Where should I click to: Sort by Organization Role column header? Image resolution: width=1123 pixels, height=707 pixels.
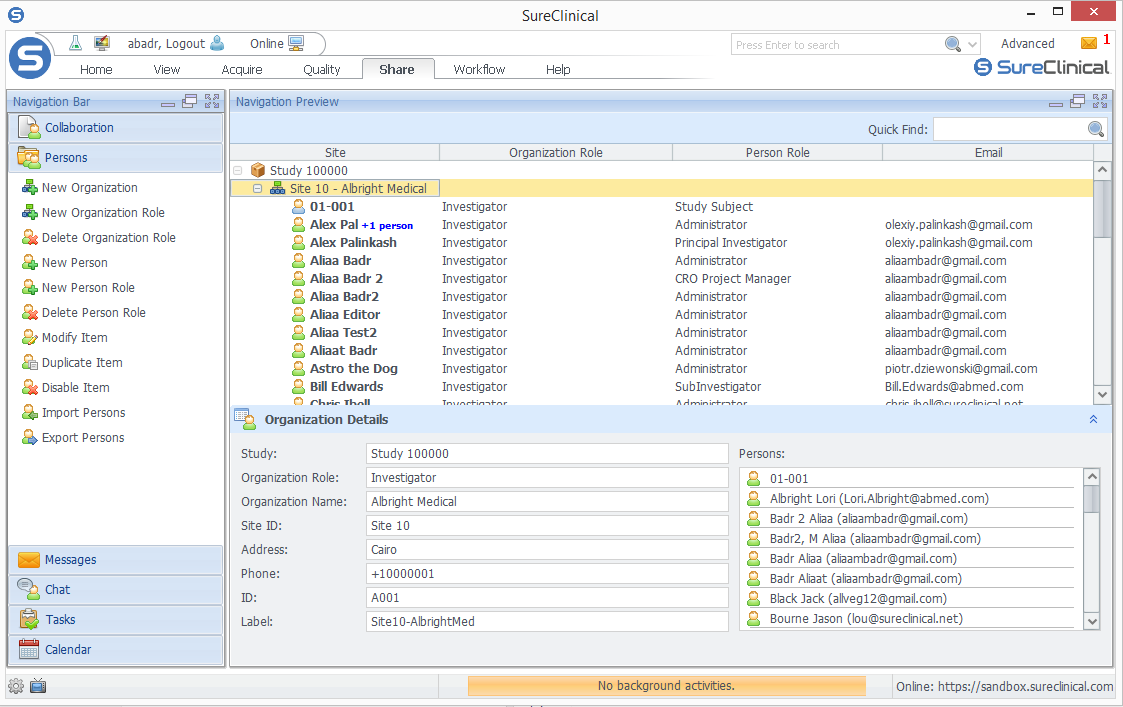click(x=556, y=153)
